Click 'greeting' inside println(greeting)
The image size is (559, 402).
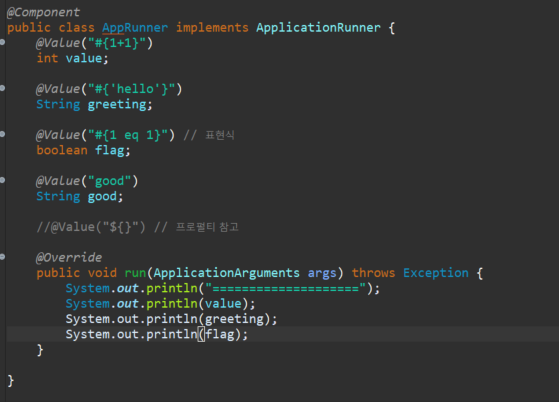234,319
